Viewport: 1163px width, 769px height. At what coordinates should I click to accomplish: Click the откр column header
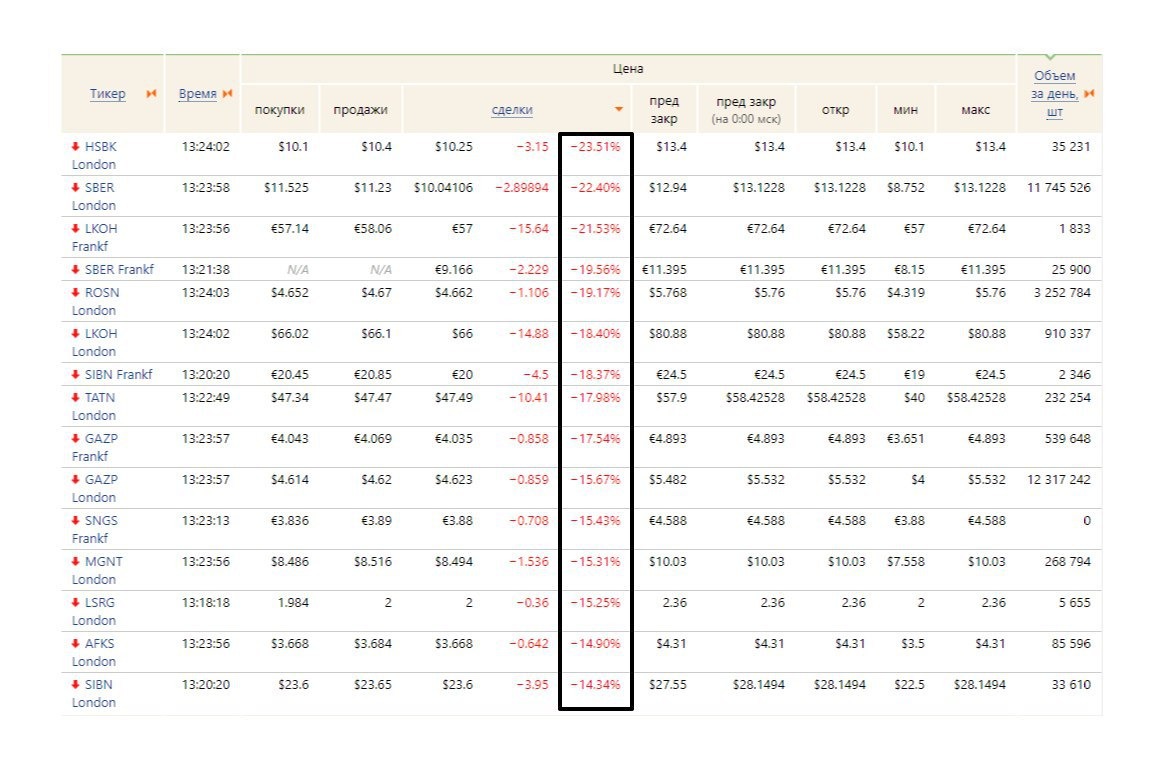point(835,110)
